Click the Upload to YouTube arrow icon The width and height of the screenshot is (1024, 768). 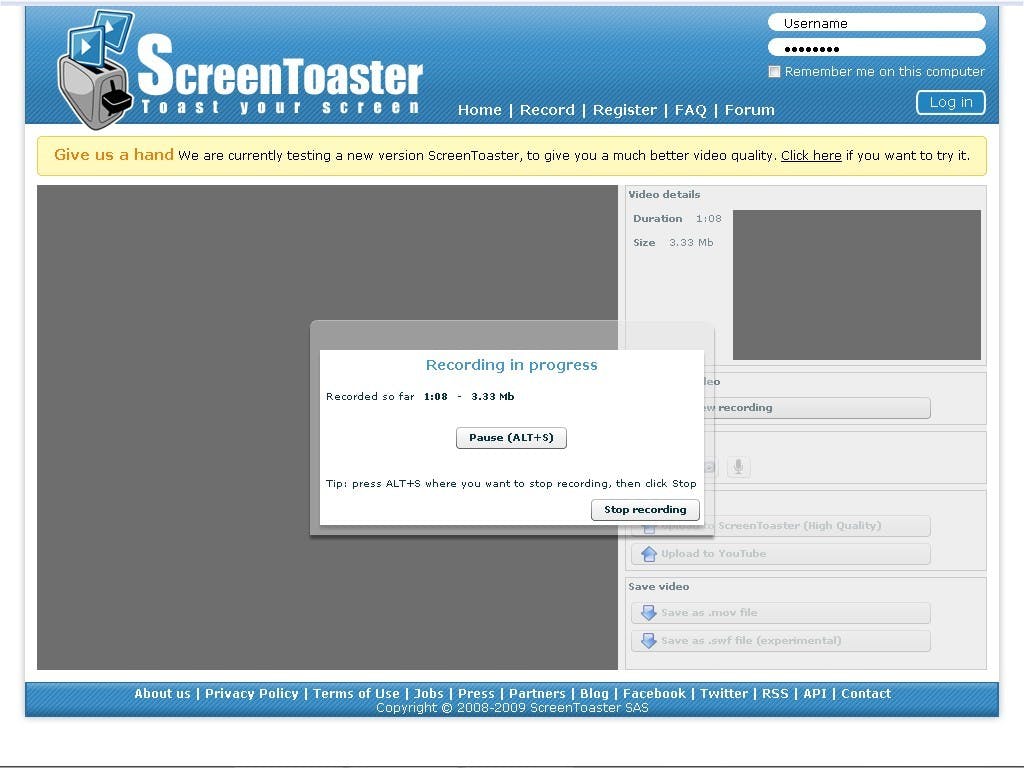coord(648,554)
